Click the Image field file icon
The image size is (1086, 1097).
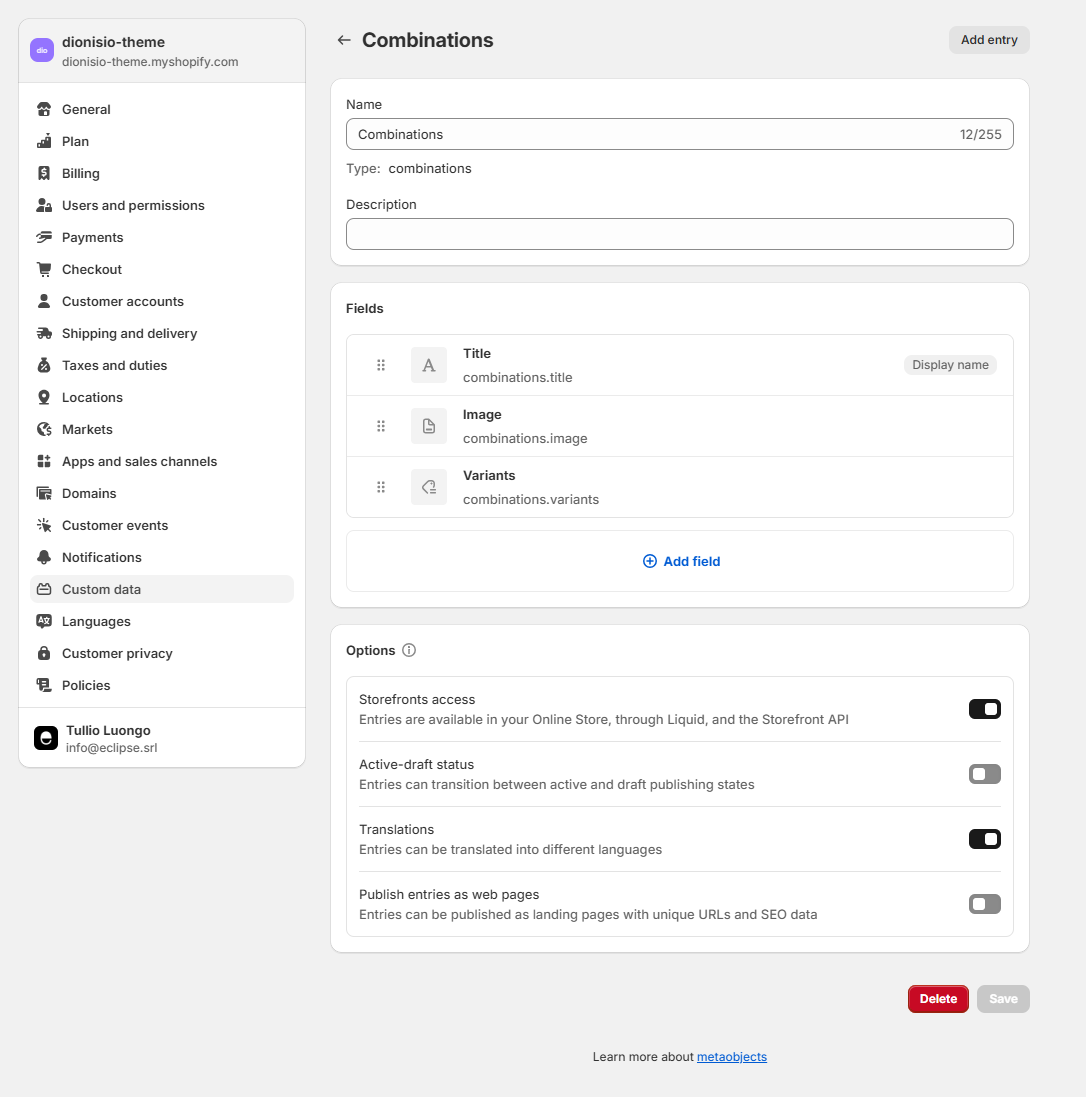click(429, 426)
